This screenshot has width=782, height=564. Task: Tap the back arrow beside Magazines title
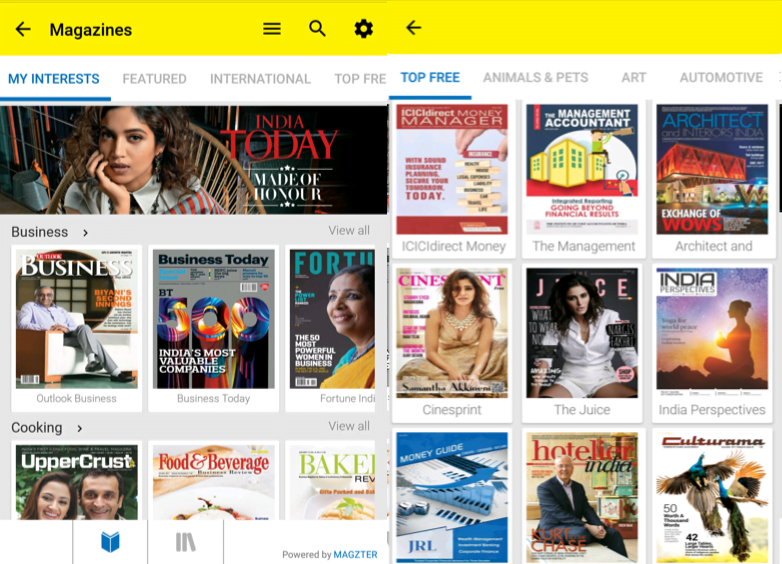pos(23,29)
